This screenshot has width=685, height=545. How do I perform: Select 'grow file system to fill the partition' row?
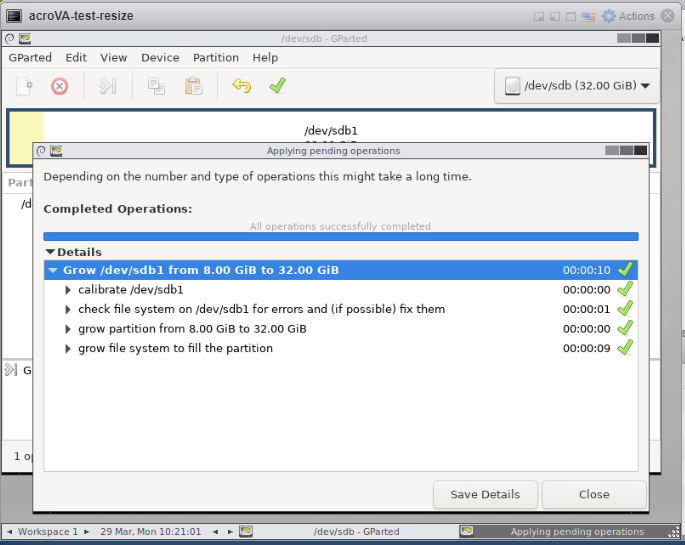(341, 348)
